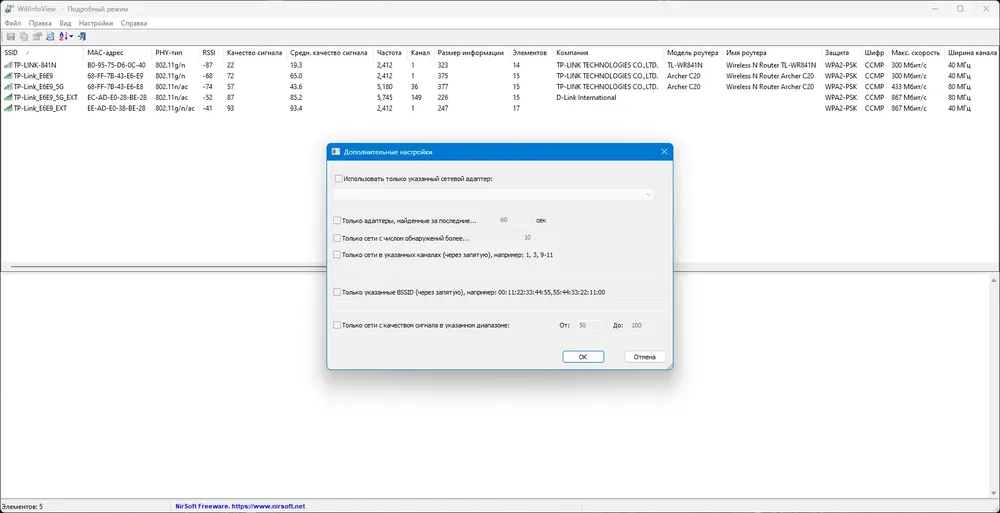Sort by the Компания column header

pyautogui.click(x=608, y=53)
